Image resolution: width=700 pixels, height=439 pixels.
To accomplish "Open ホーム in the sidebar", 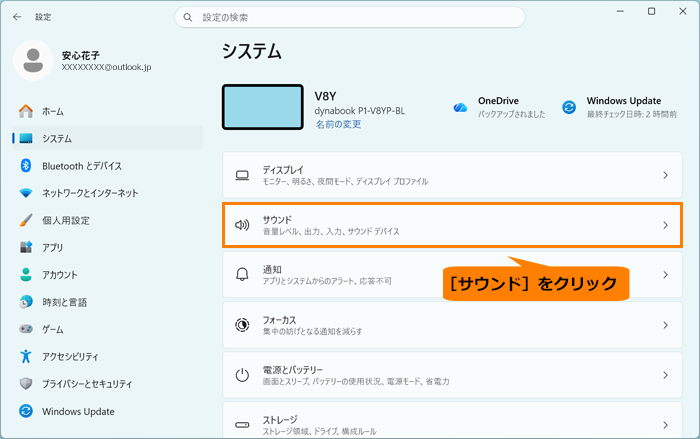I will 107,111.
